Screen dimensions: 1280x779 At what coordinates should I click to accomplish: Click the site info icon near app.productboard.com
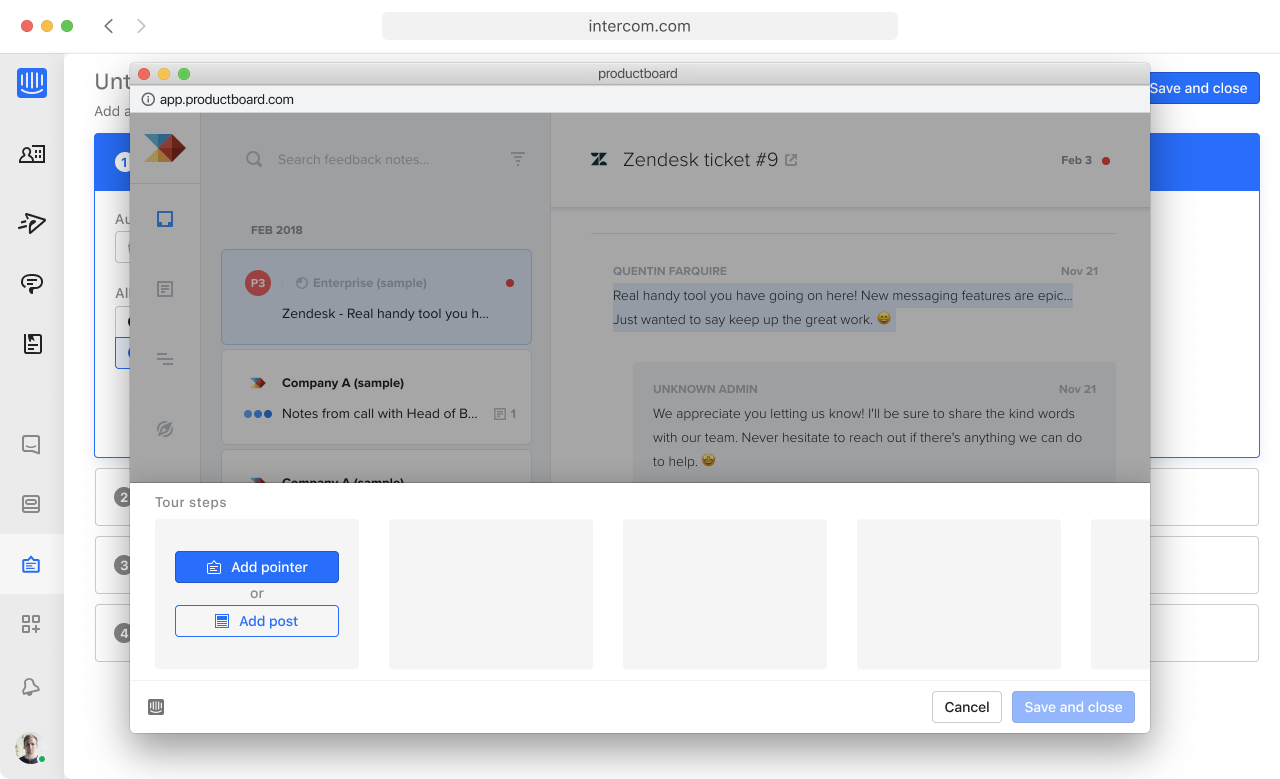tap(148, 99)
